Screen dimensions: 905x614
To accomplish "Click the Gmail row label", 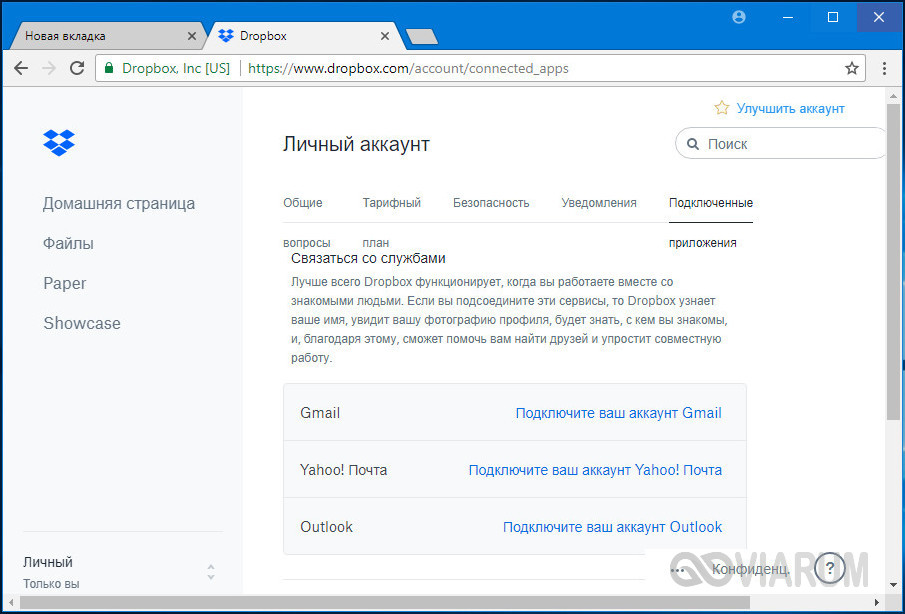I will 320,413.
